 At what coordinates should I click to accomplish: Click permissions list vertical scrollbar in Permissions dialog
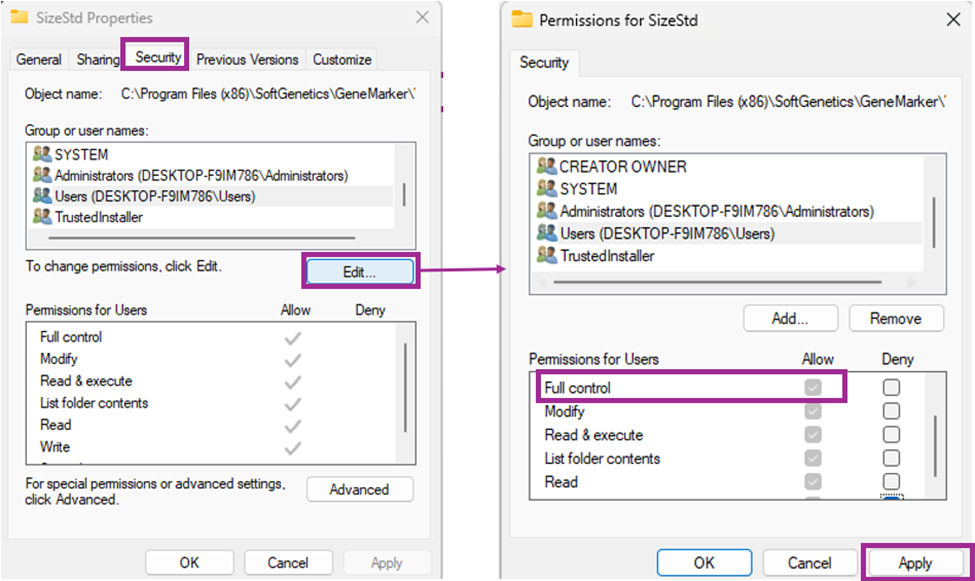[933, 440]
